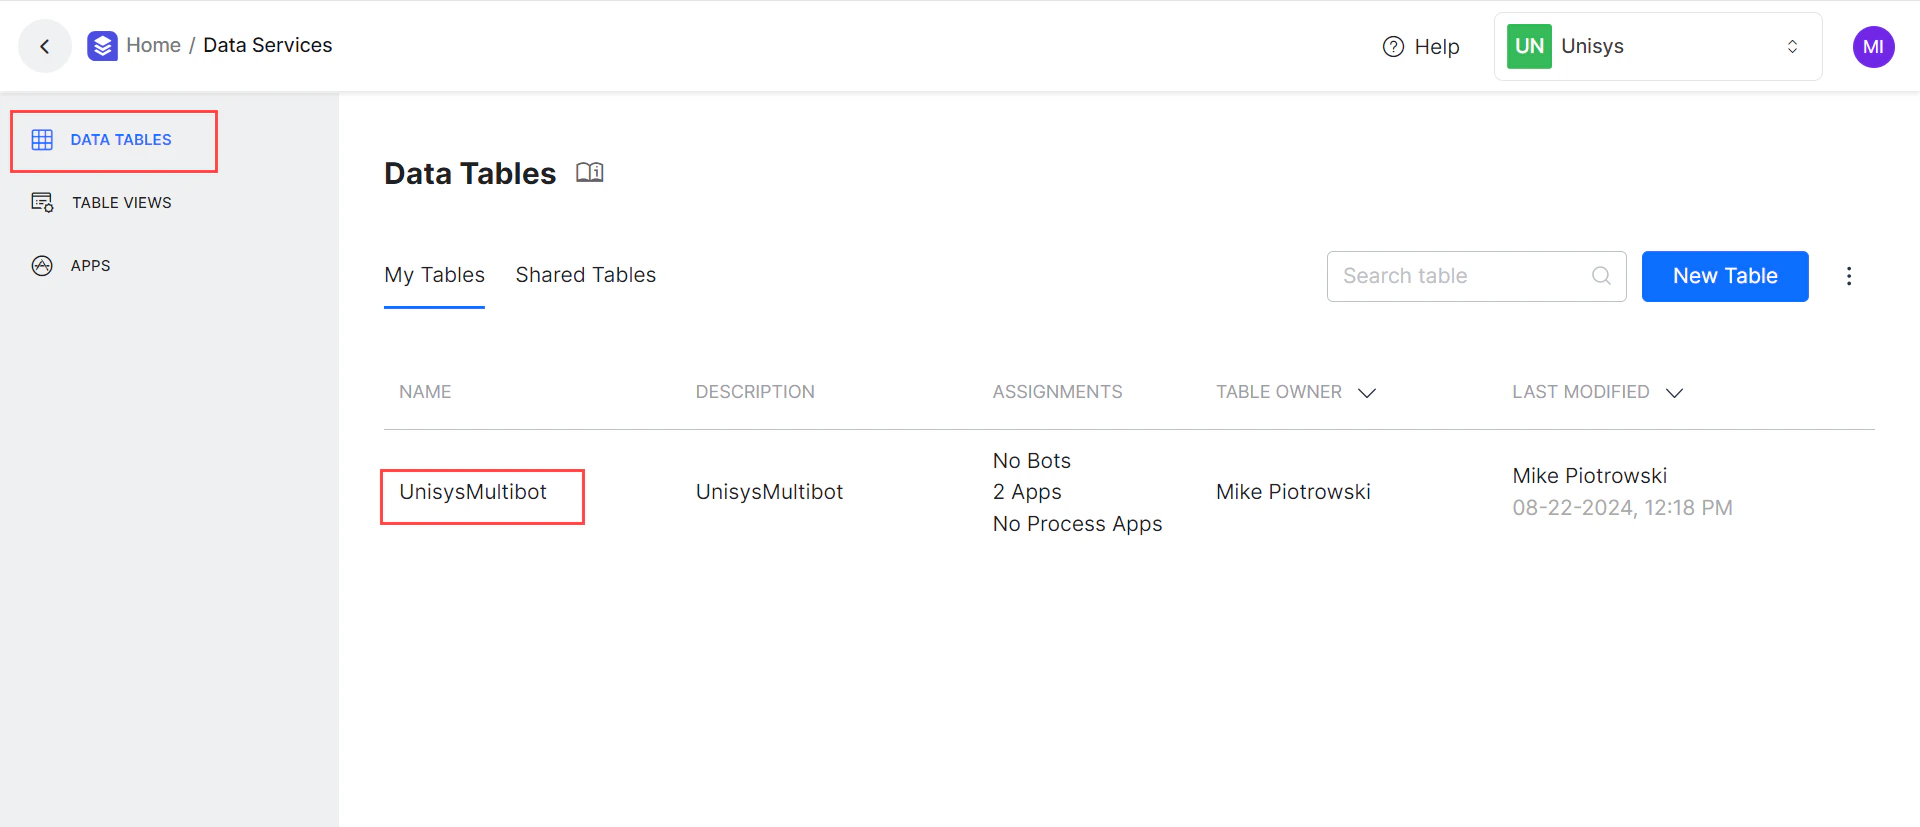
Task: Open the UnisysMultibot table
Action: coord(473,491)
